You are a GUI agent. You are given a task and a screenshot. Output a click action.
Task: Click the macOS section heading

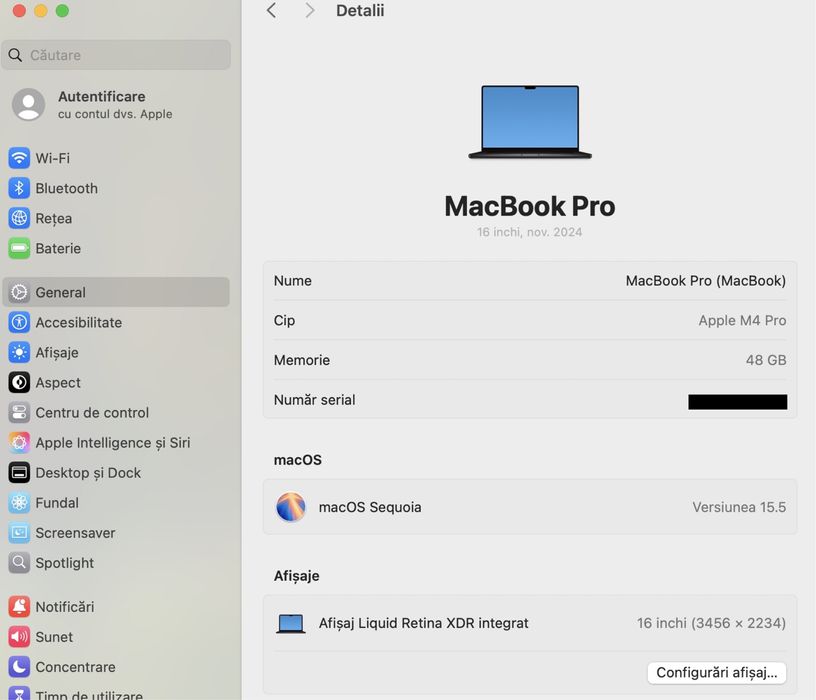298,460
